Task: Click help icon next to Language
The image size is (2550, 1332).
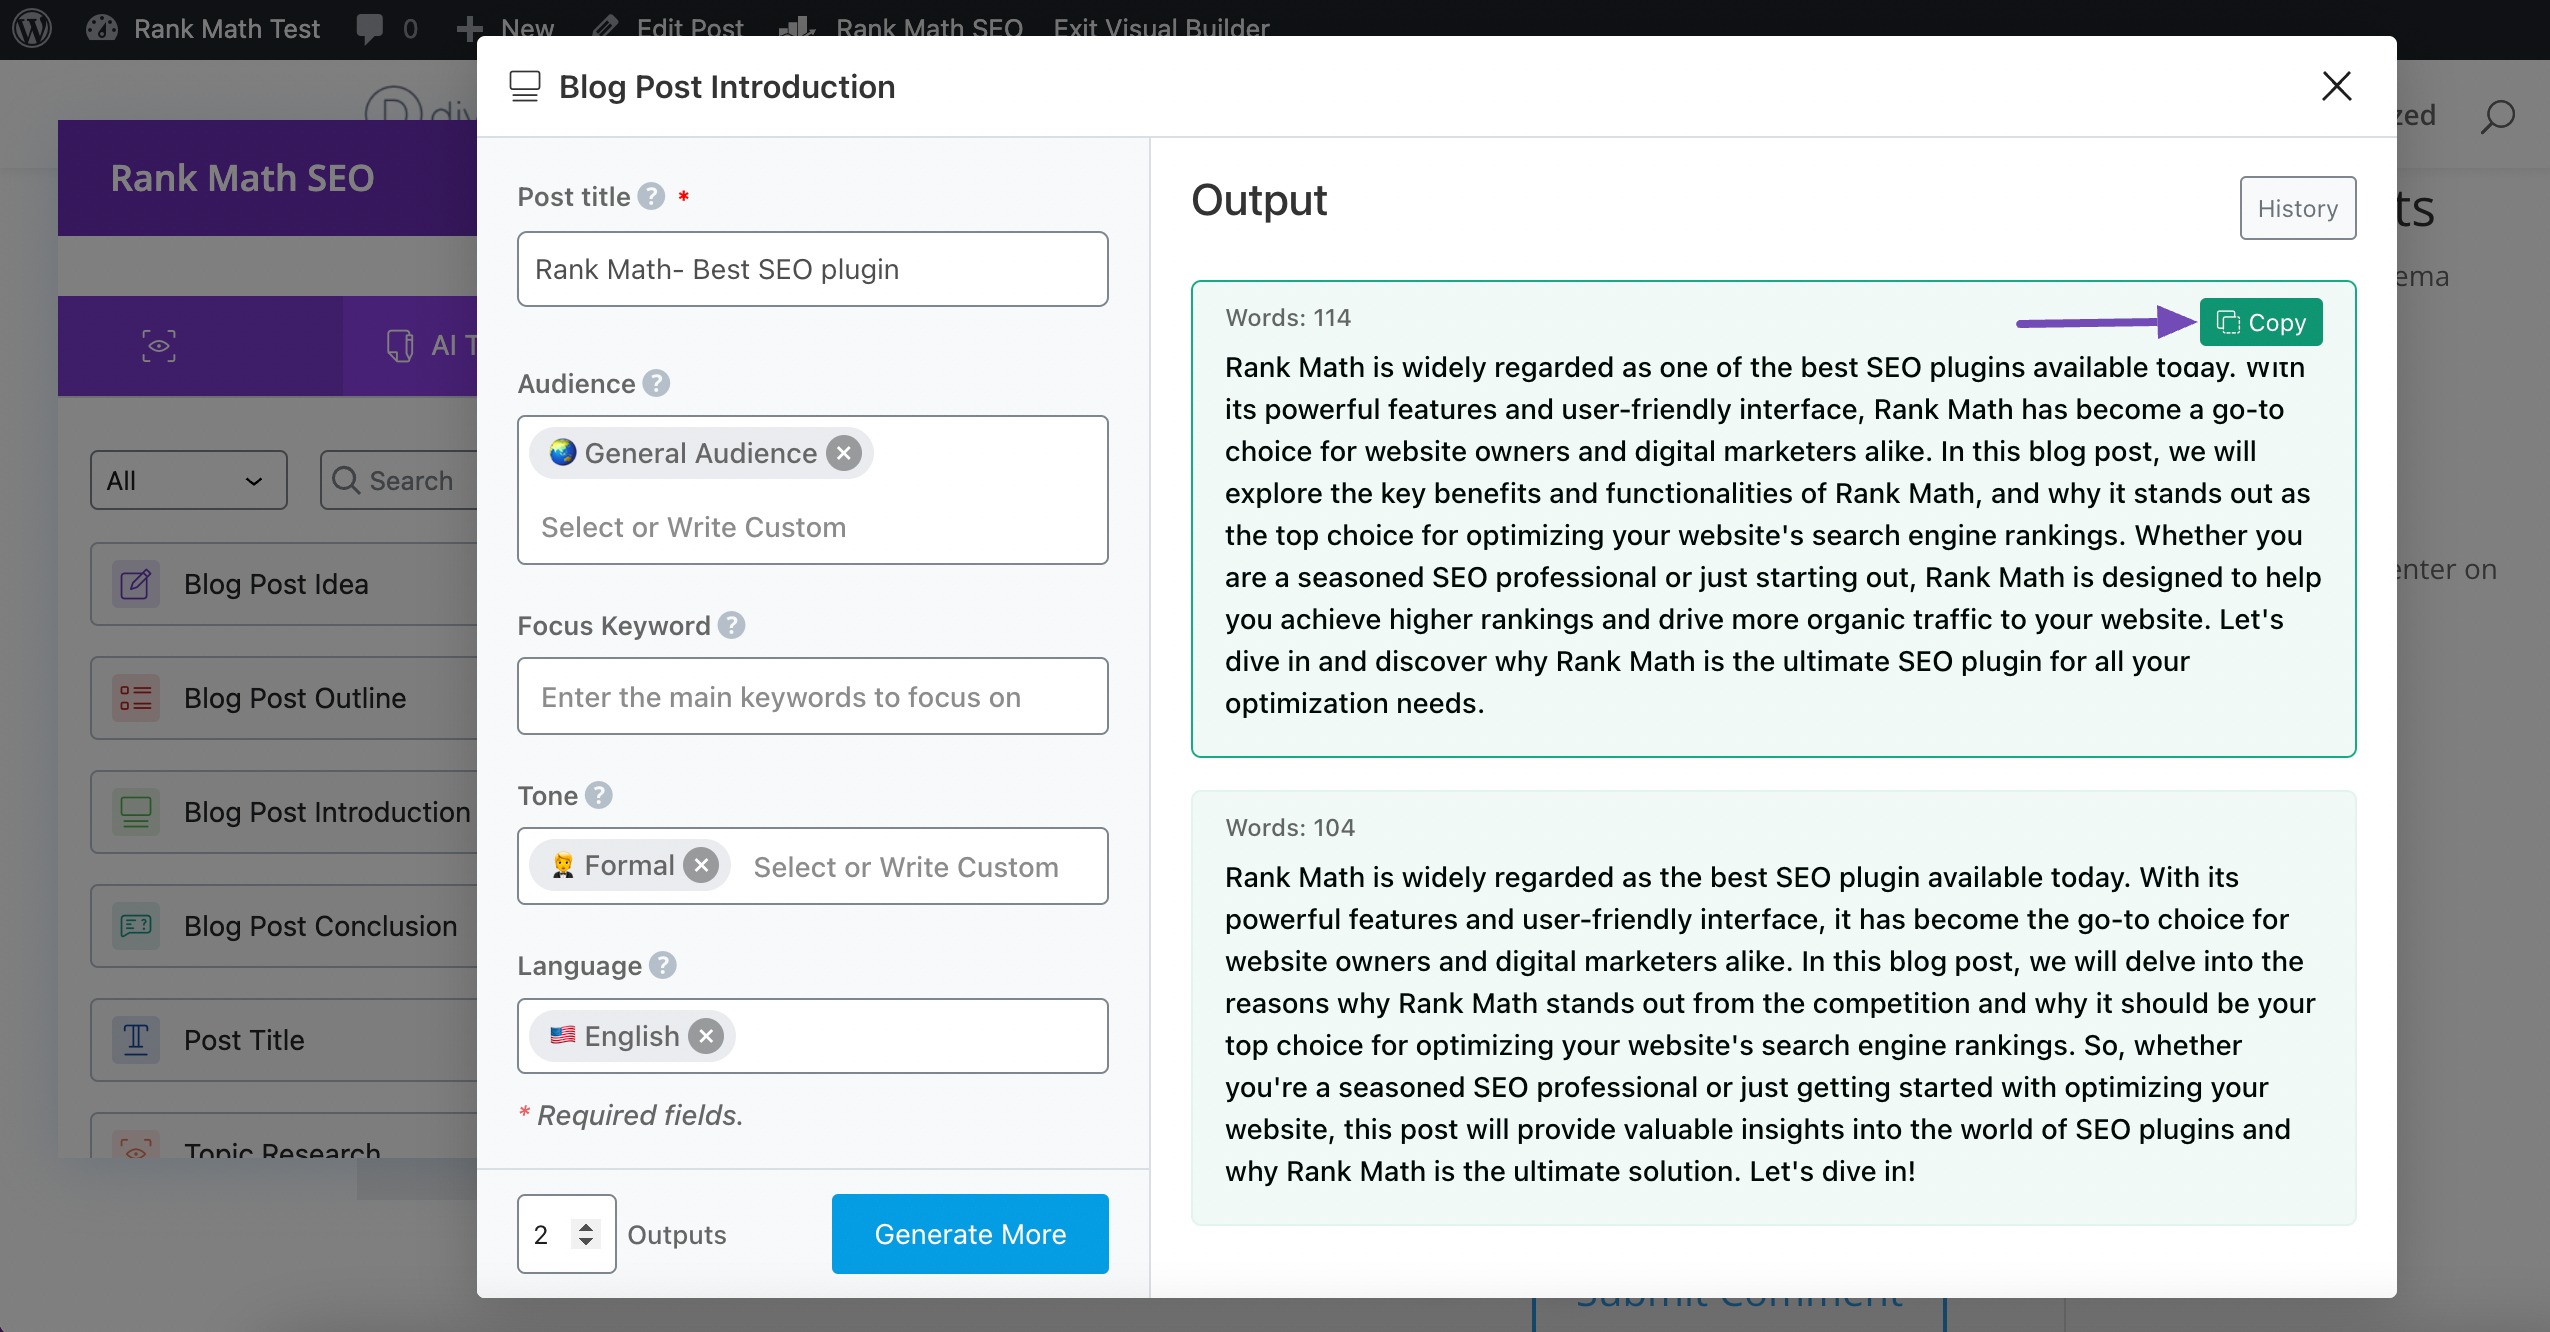Action: point(662,965)
